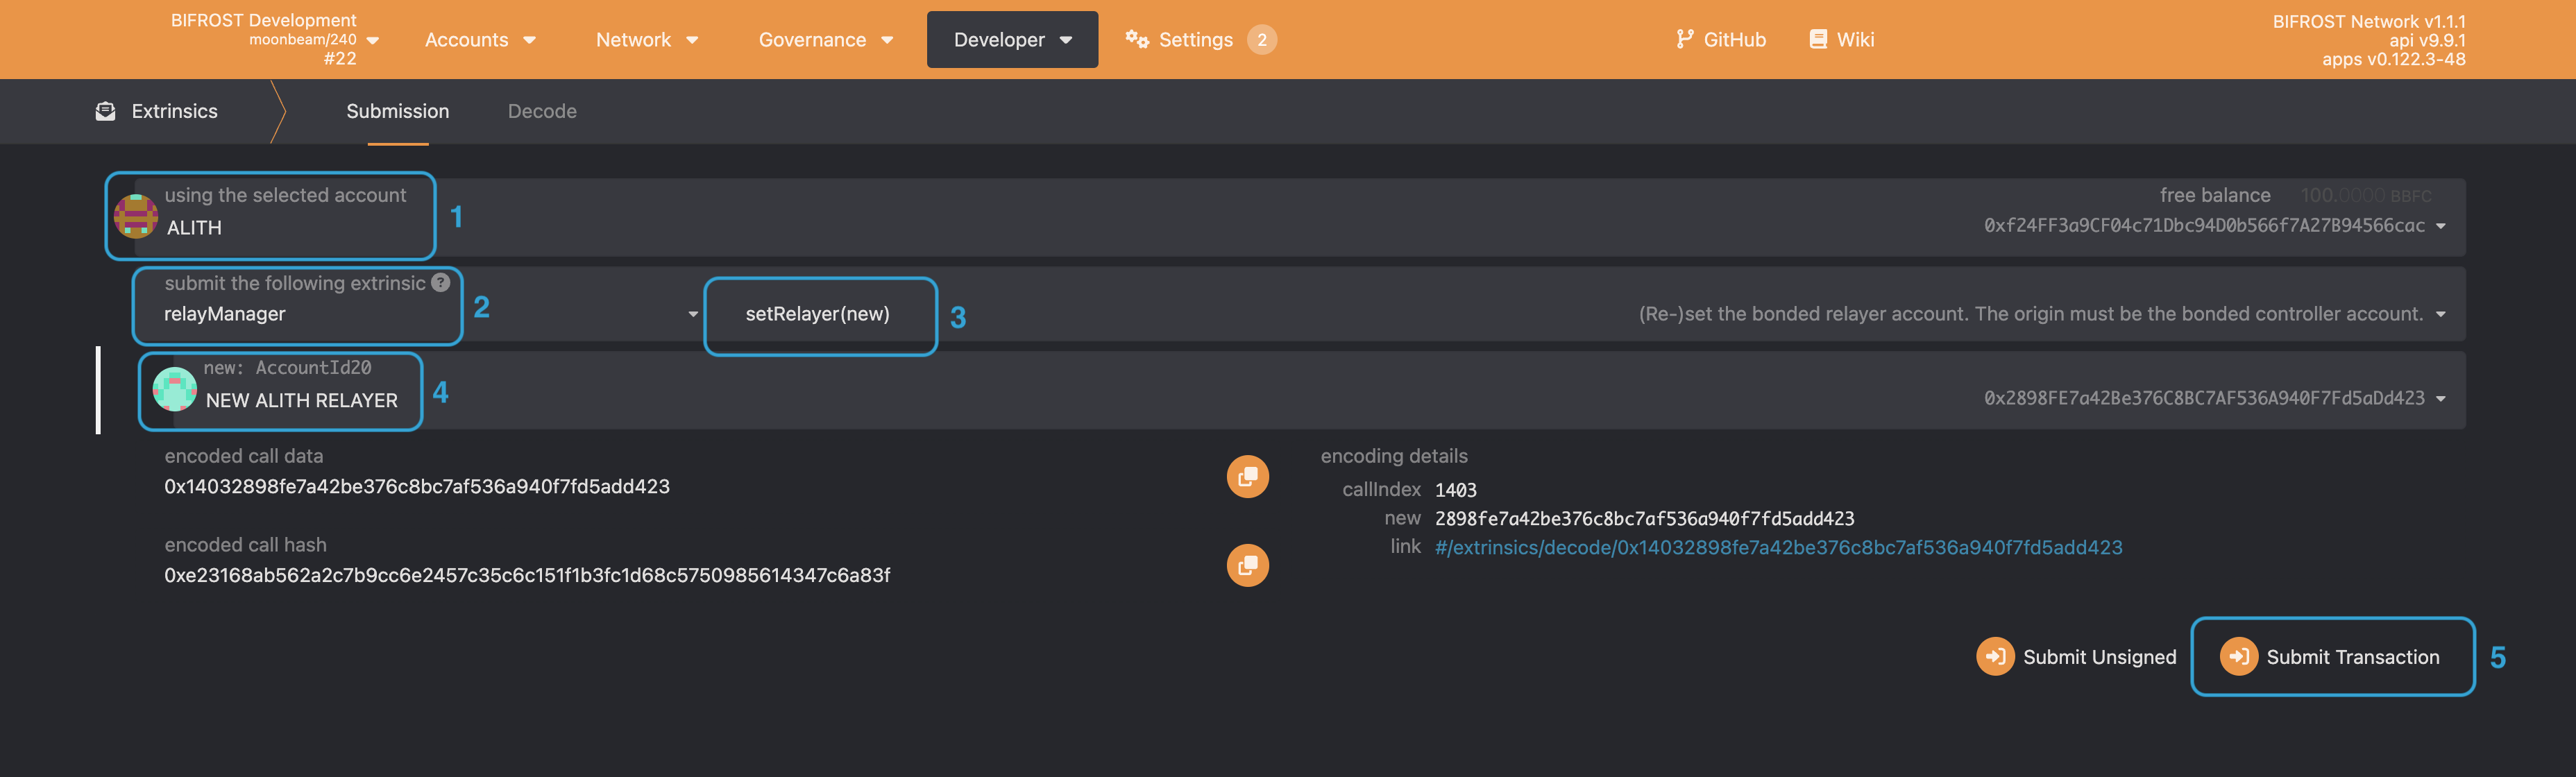This screenshot has width=2576, height=777.
Task: Open the Settings gear menu
Action: click(1137, 39)
